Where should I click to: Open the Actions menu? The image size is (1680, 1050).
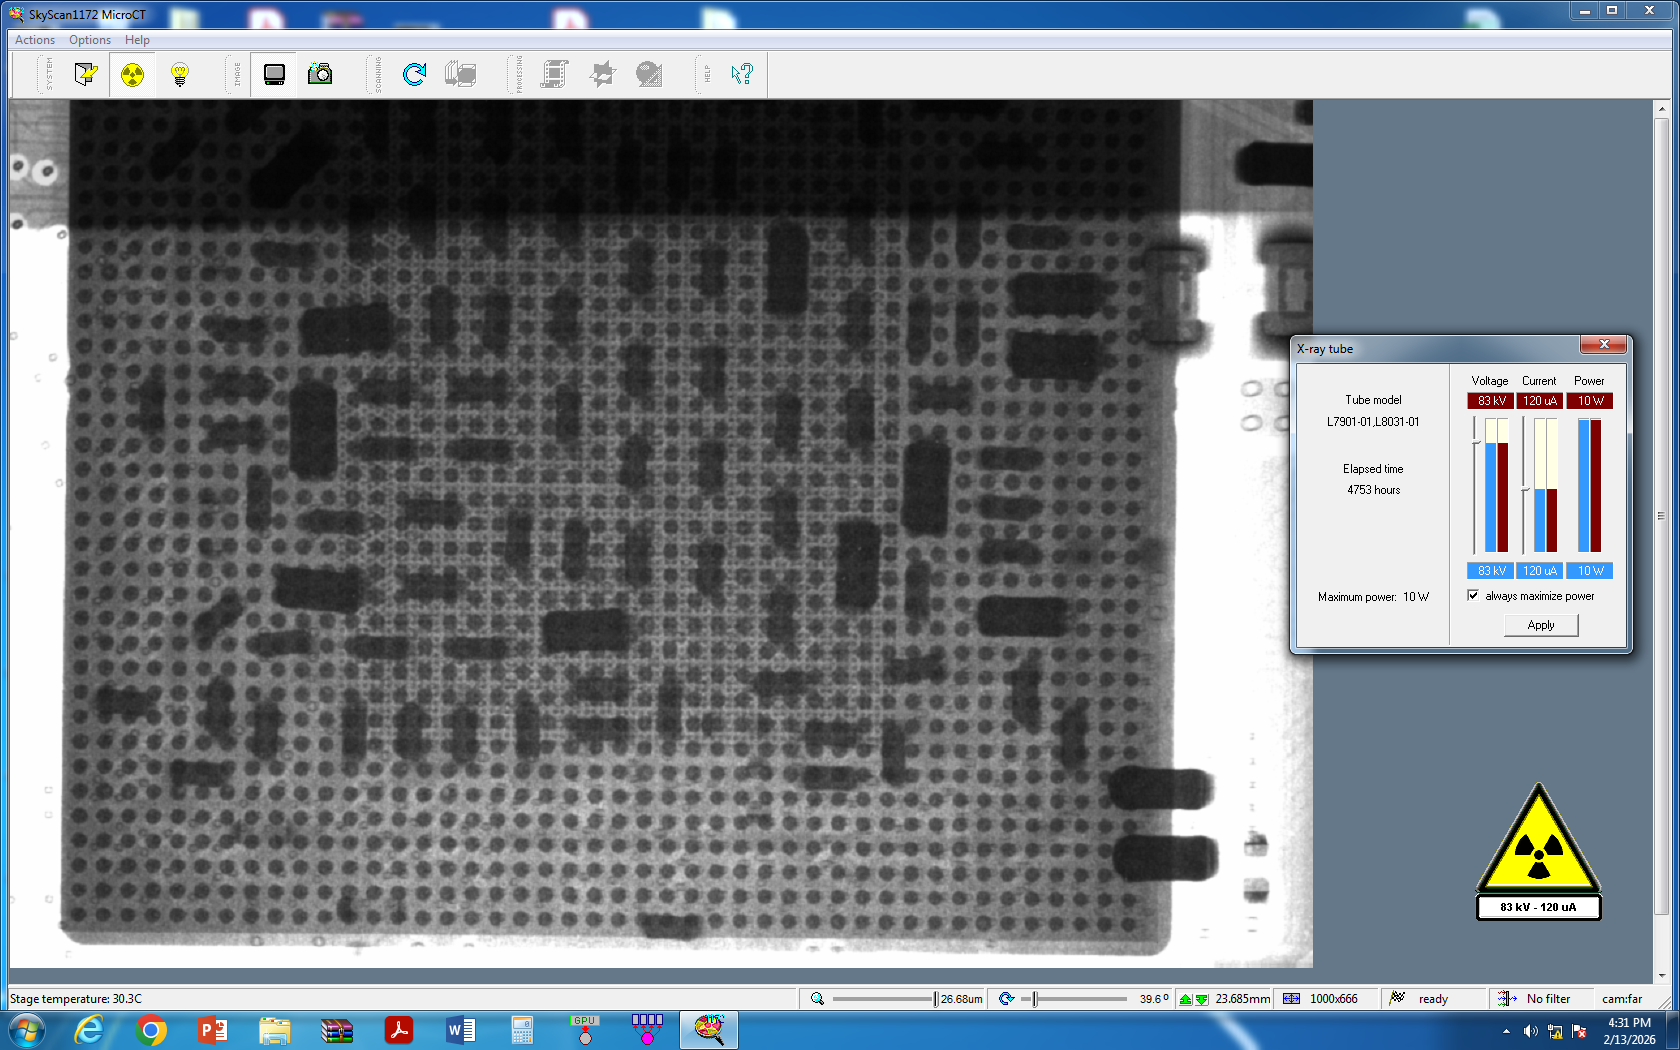35,40
